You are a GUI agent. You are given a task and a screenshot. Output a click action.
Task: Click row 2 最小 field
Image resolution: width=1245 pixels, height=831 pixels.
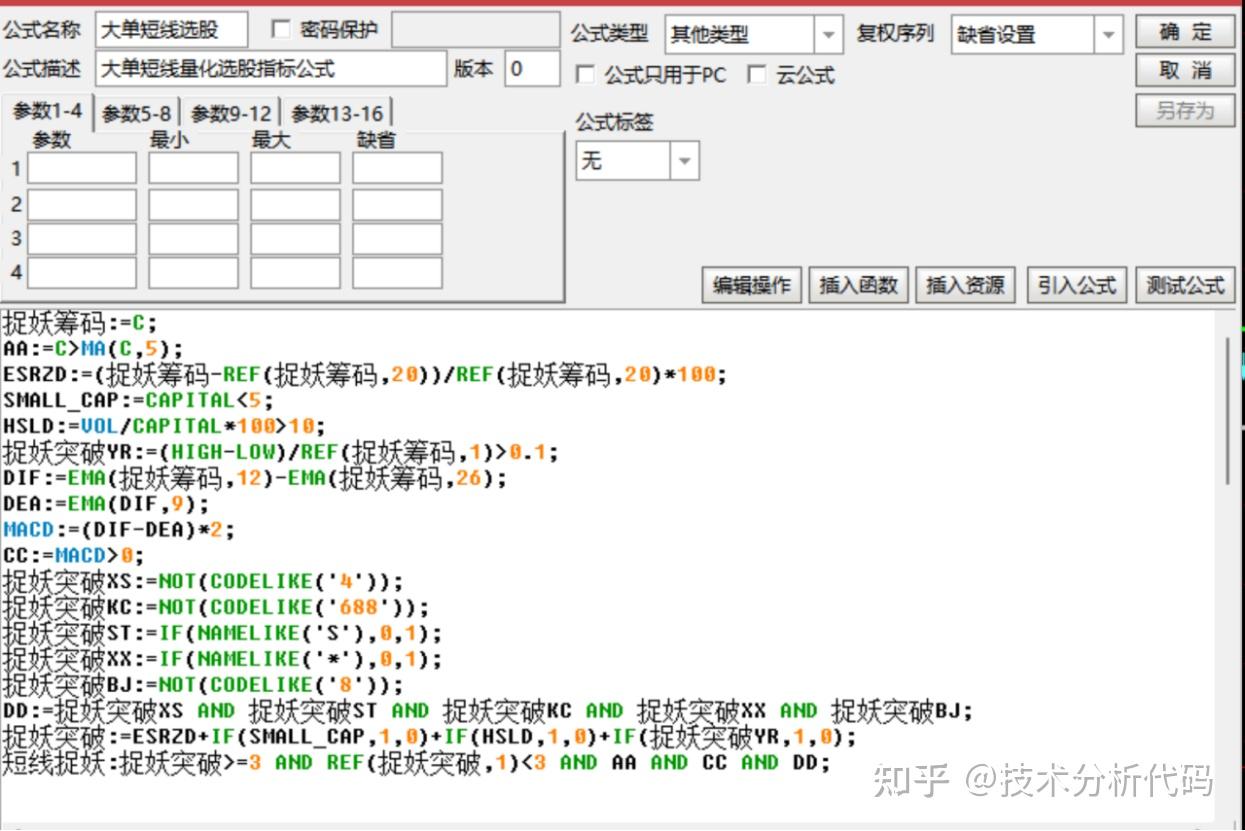click(x=194, y=204)
